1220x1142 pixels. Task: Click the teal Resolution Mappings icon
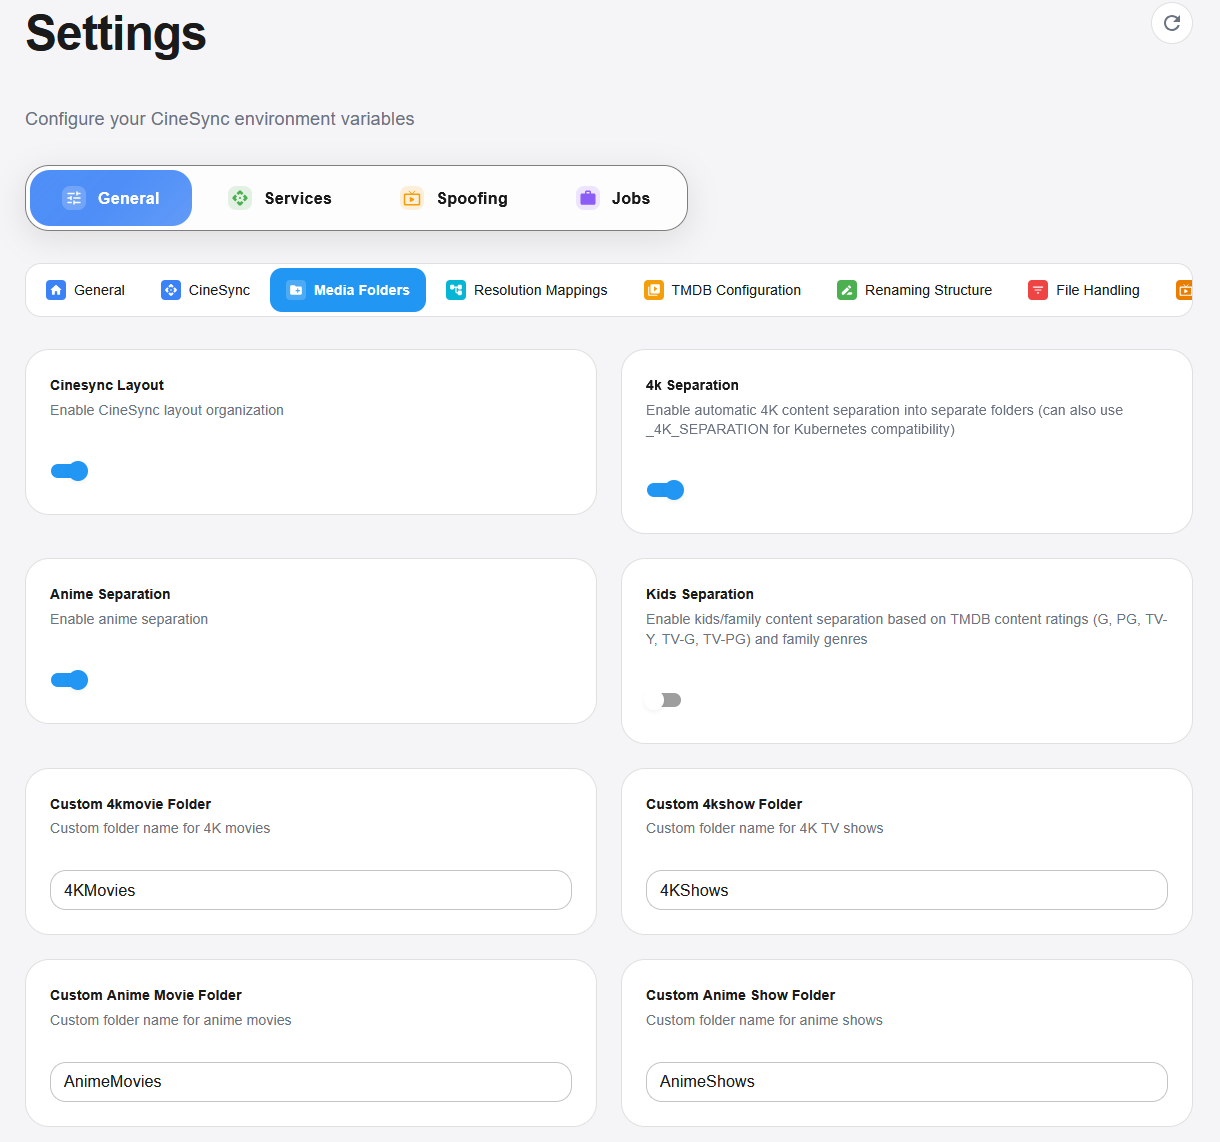456,290
